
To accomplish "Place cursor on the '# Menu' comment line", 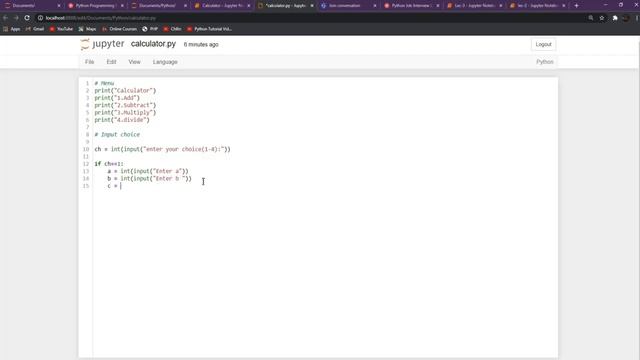I will (104, 83).
